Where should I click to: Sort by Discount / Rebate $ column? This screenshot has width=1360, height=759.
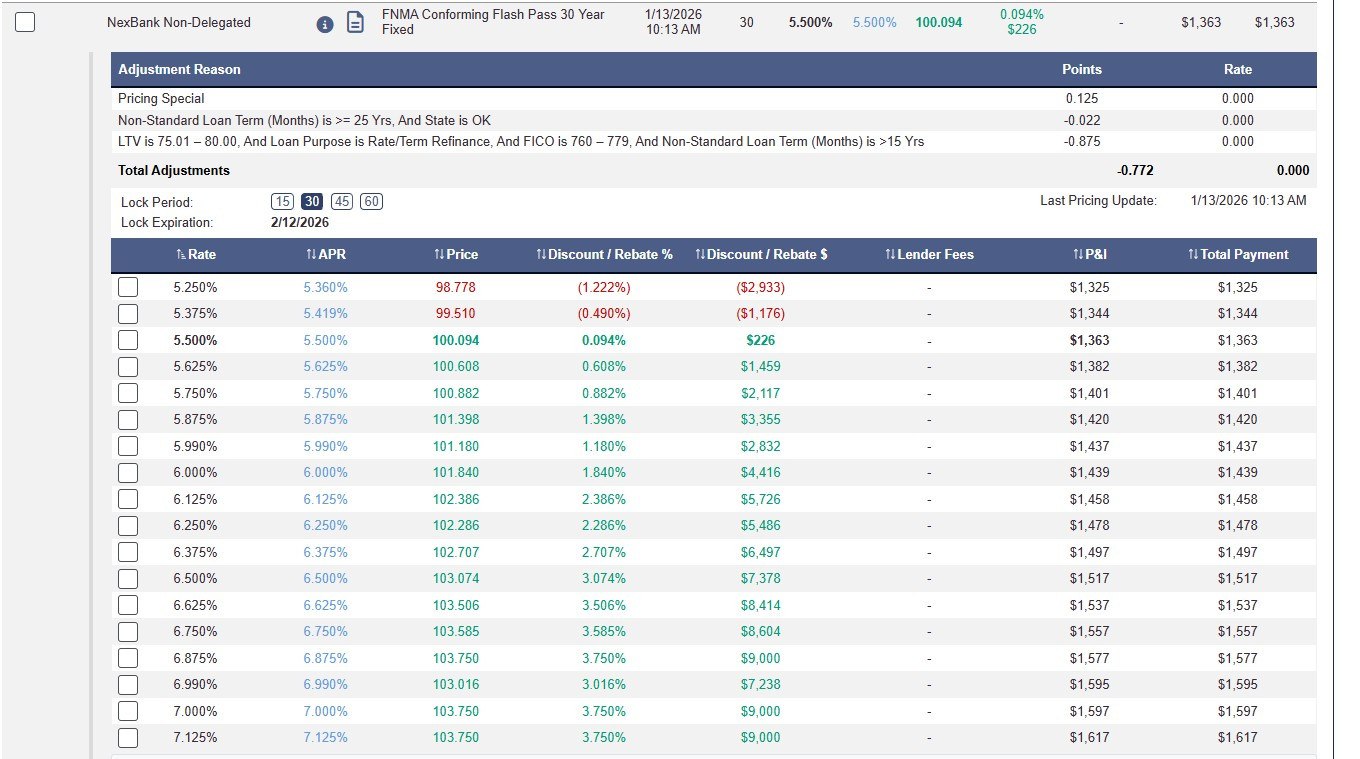click(761, 254)
